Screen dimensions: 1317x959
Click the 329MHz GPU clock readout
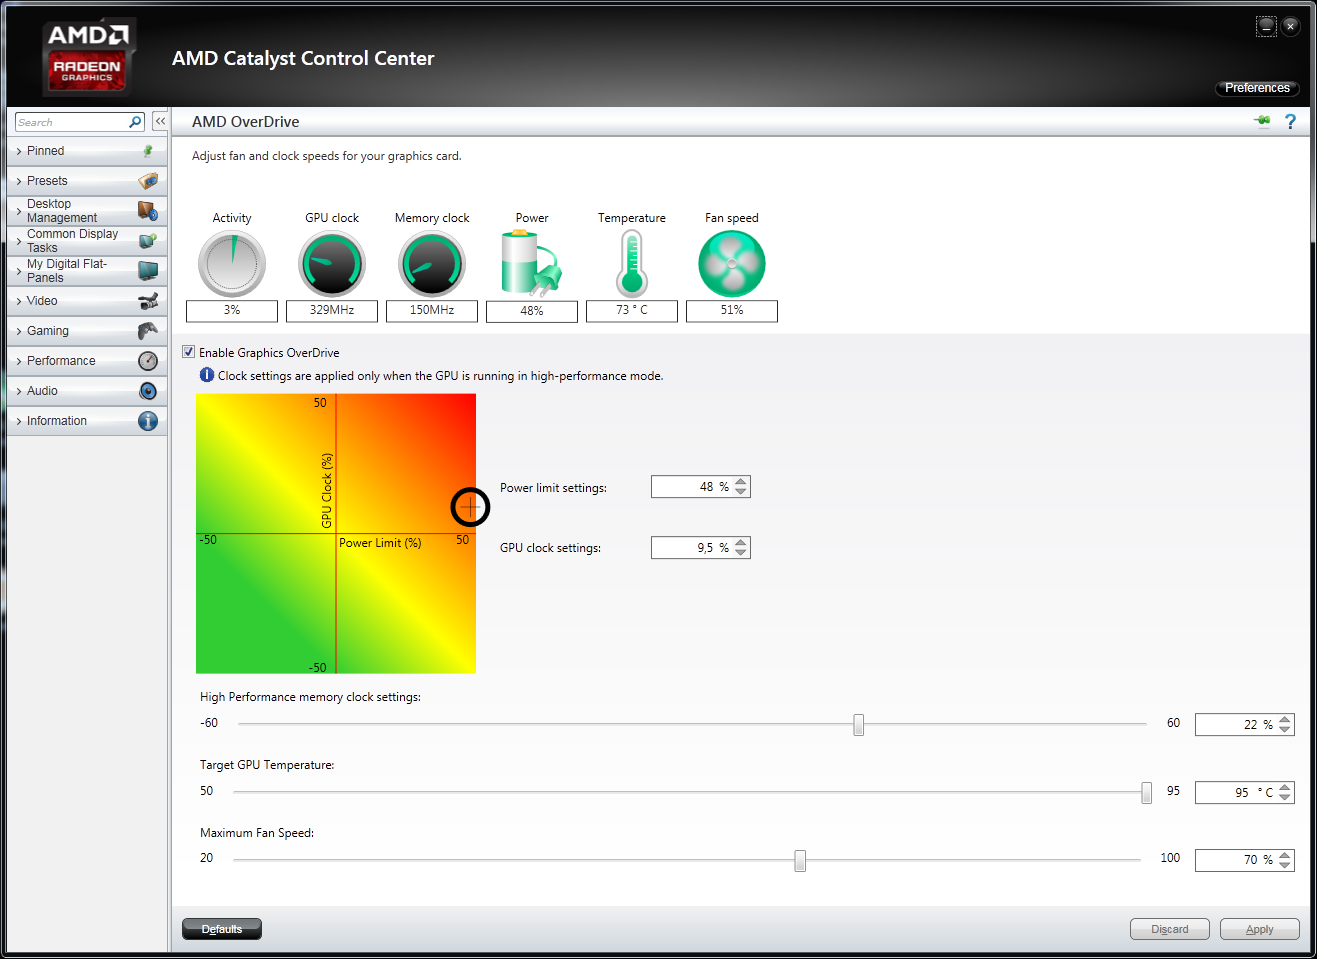click(x=332, y=311)
